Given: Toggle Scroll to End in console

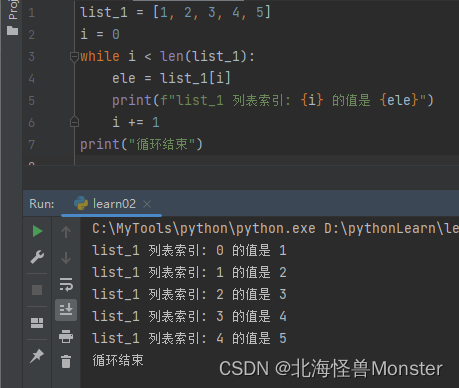Looking at the screenshot, I should click(66, 310).
